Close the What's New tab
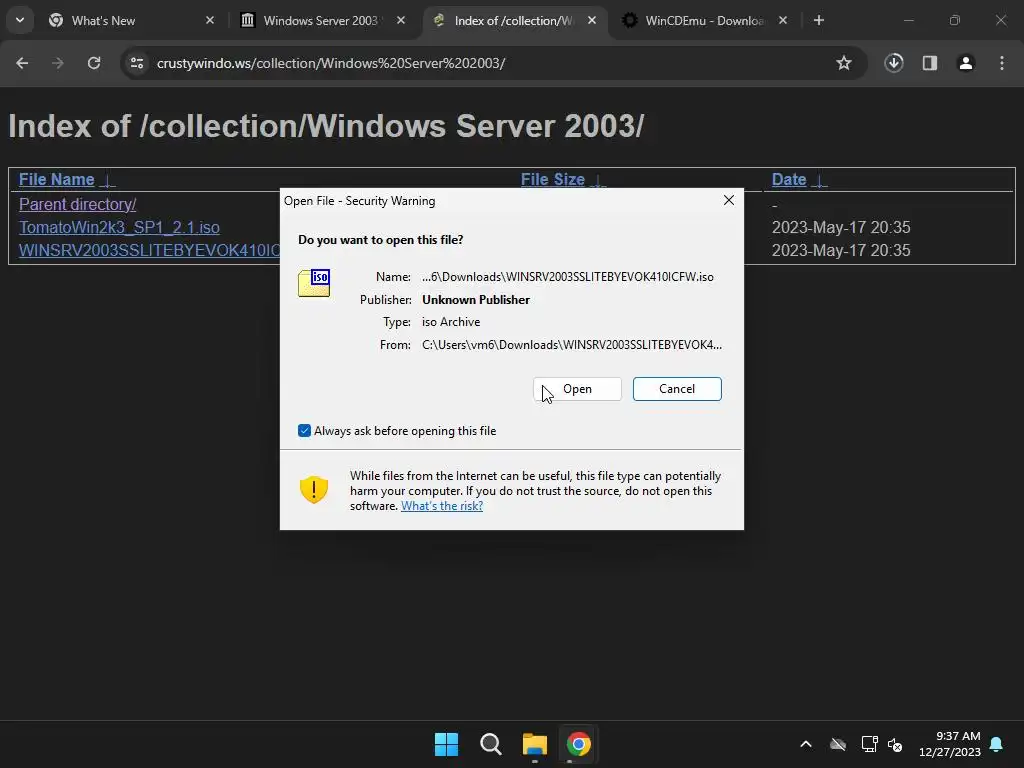This screenshot has height=768, width=1024. coord(210,20)
